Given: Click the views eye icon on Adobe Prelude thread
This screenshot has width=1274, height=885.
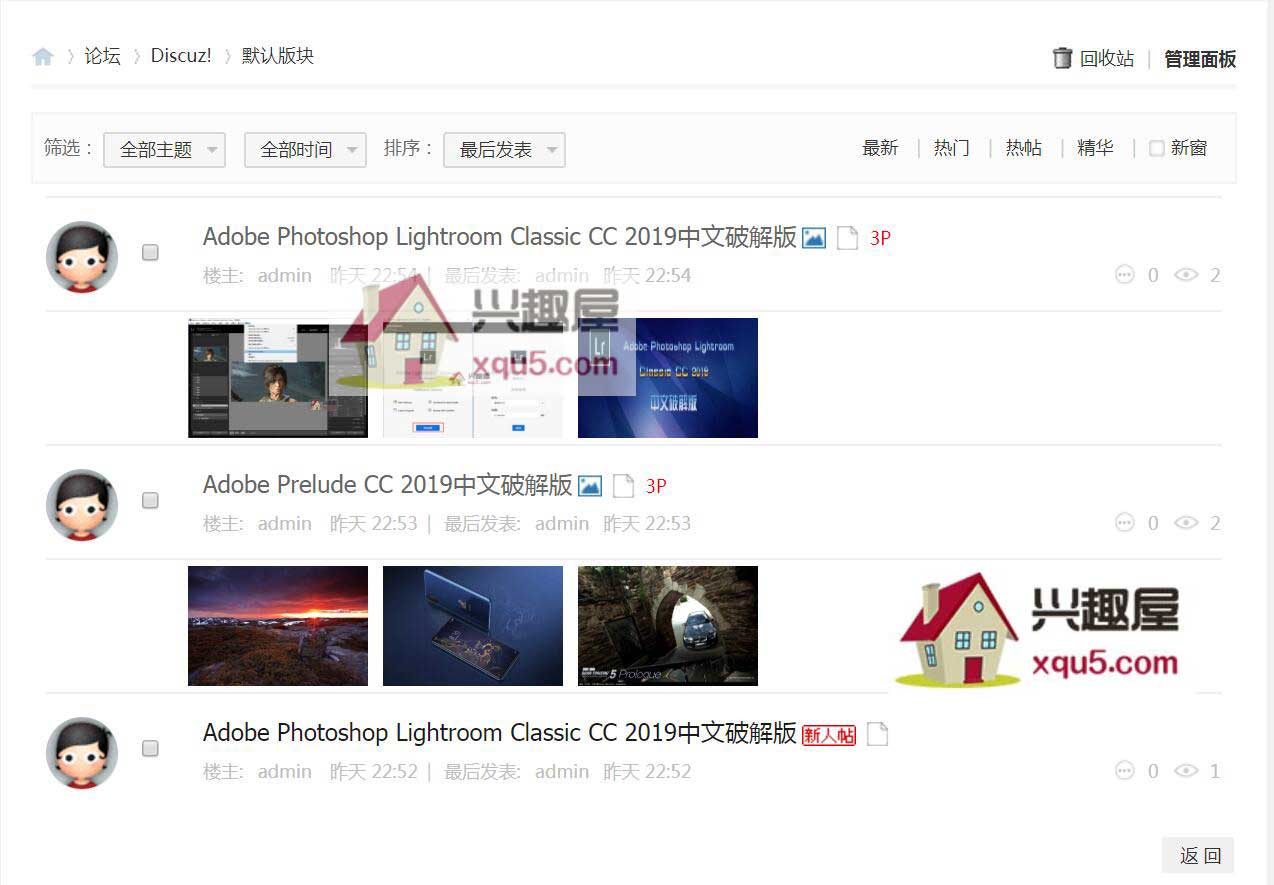Looking at the screenshot, I should pyautogui.click(x=1186, y=523).
